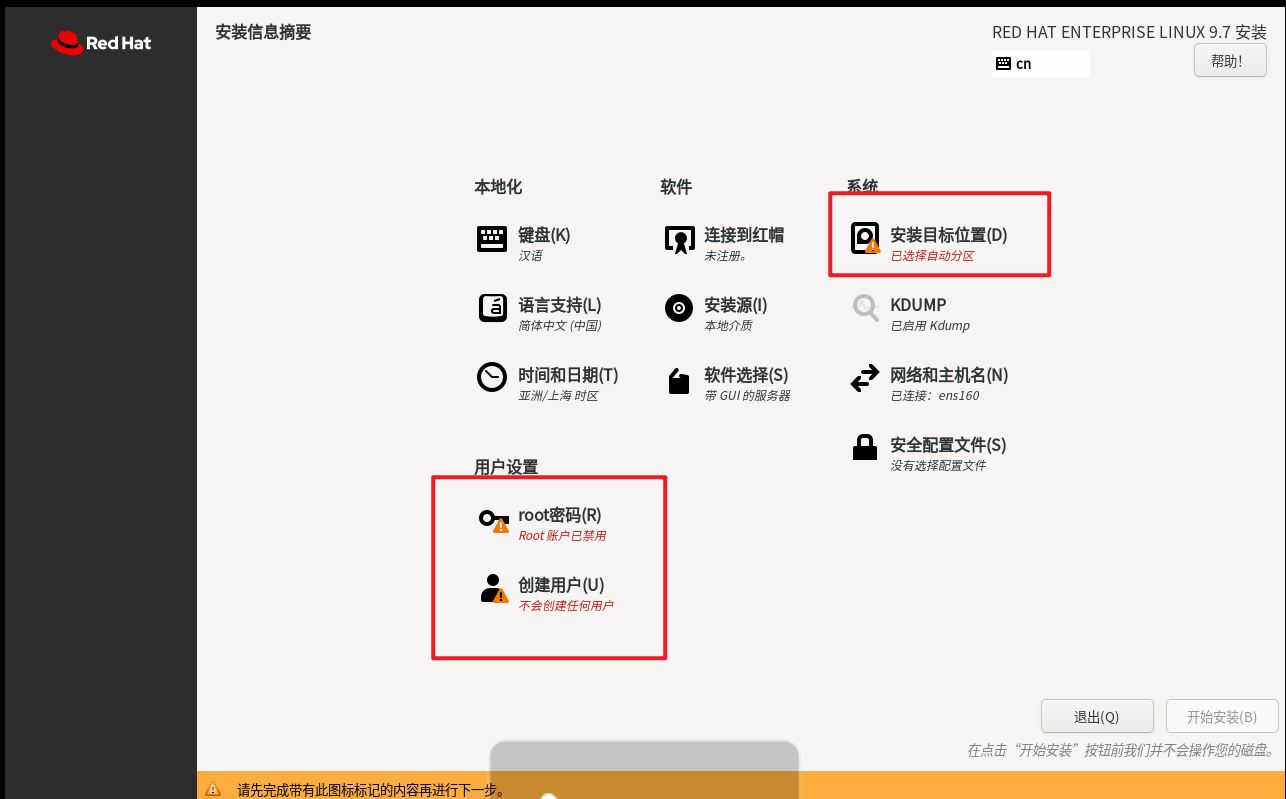The image size is (1286, 799).
Task: Click the disk notice below 开始安装 button
Action: click(1123, 750)
